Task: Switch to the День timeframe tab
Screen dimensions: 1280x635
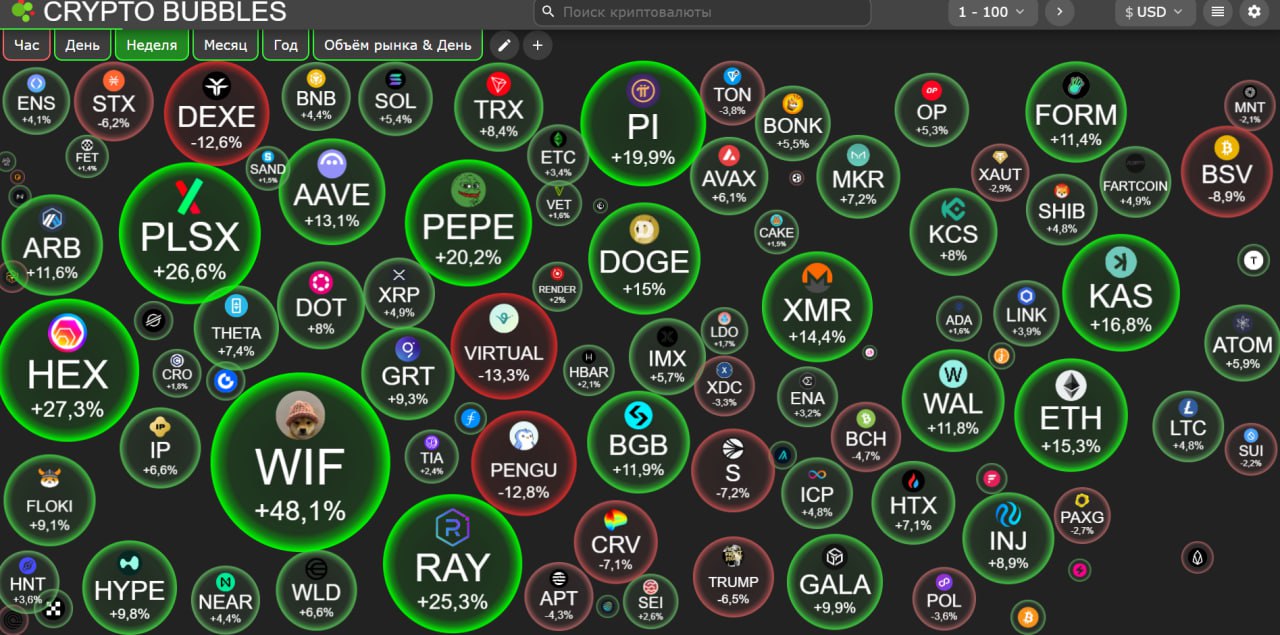Action: click(83, 45)
